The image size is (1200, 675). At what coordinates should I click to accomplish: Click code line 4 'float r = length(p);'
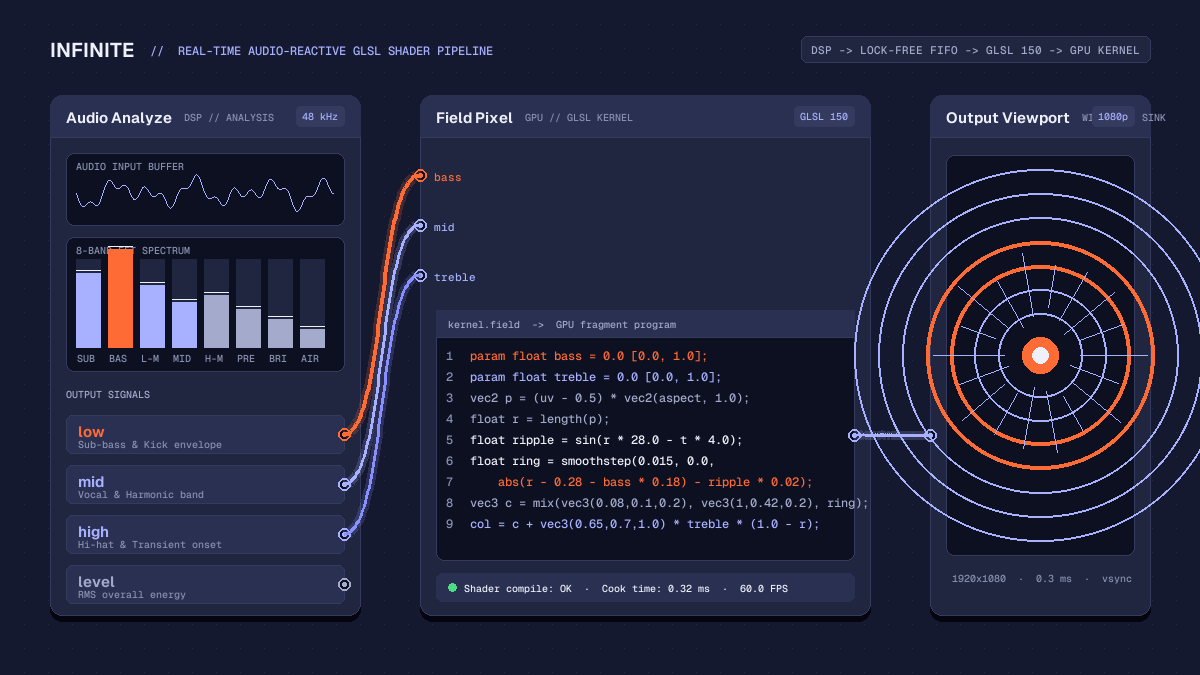pyautogui.click(x=540, y=419)
